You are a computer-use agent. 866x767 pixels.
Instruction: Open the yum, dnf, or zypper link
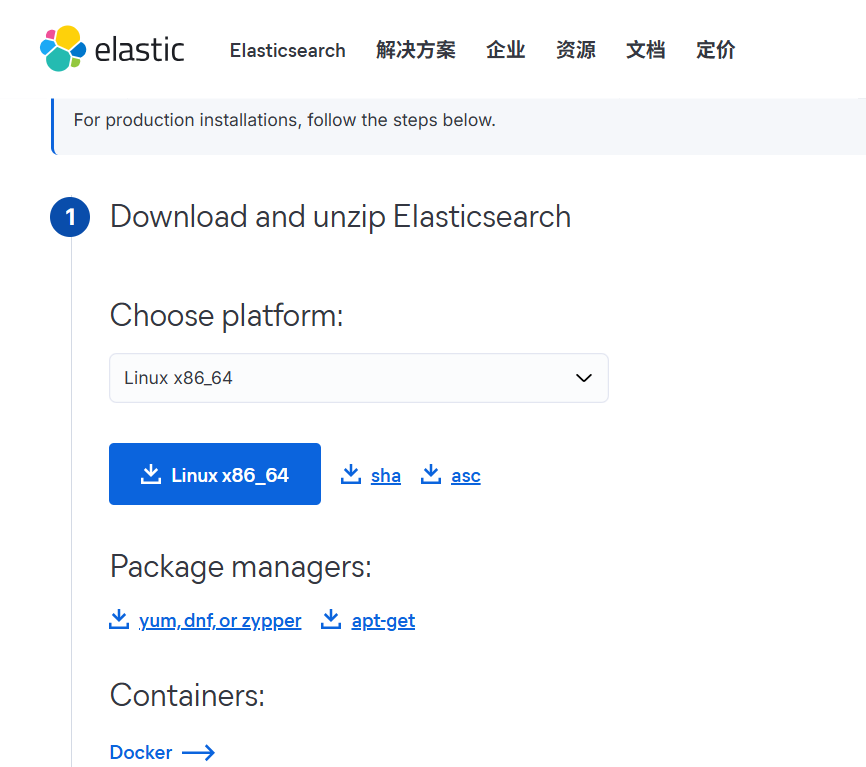pos(220,621)
